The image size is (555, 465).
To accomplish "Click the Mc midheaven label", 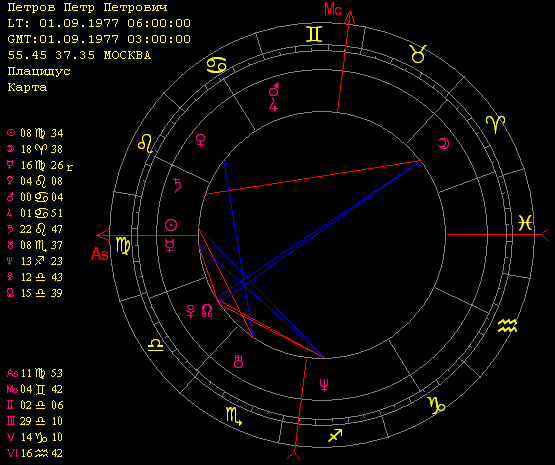I will pos(333,9).
